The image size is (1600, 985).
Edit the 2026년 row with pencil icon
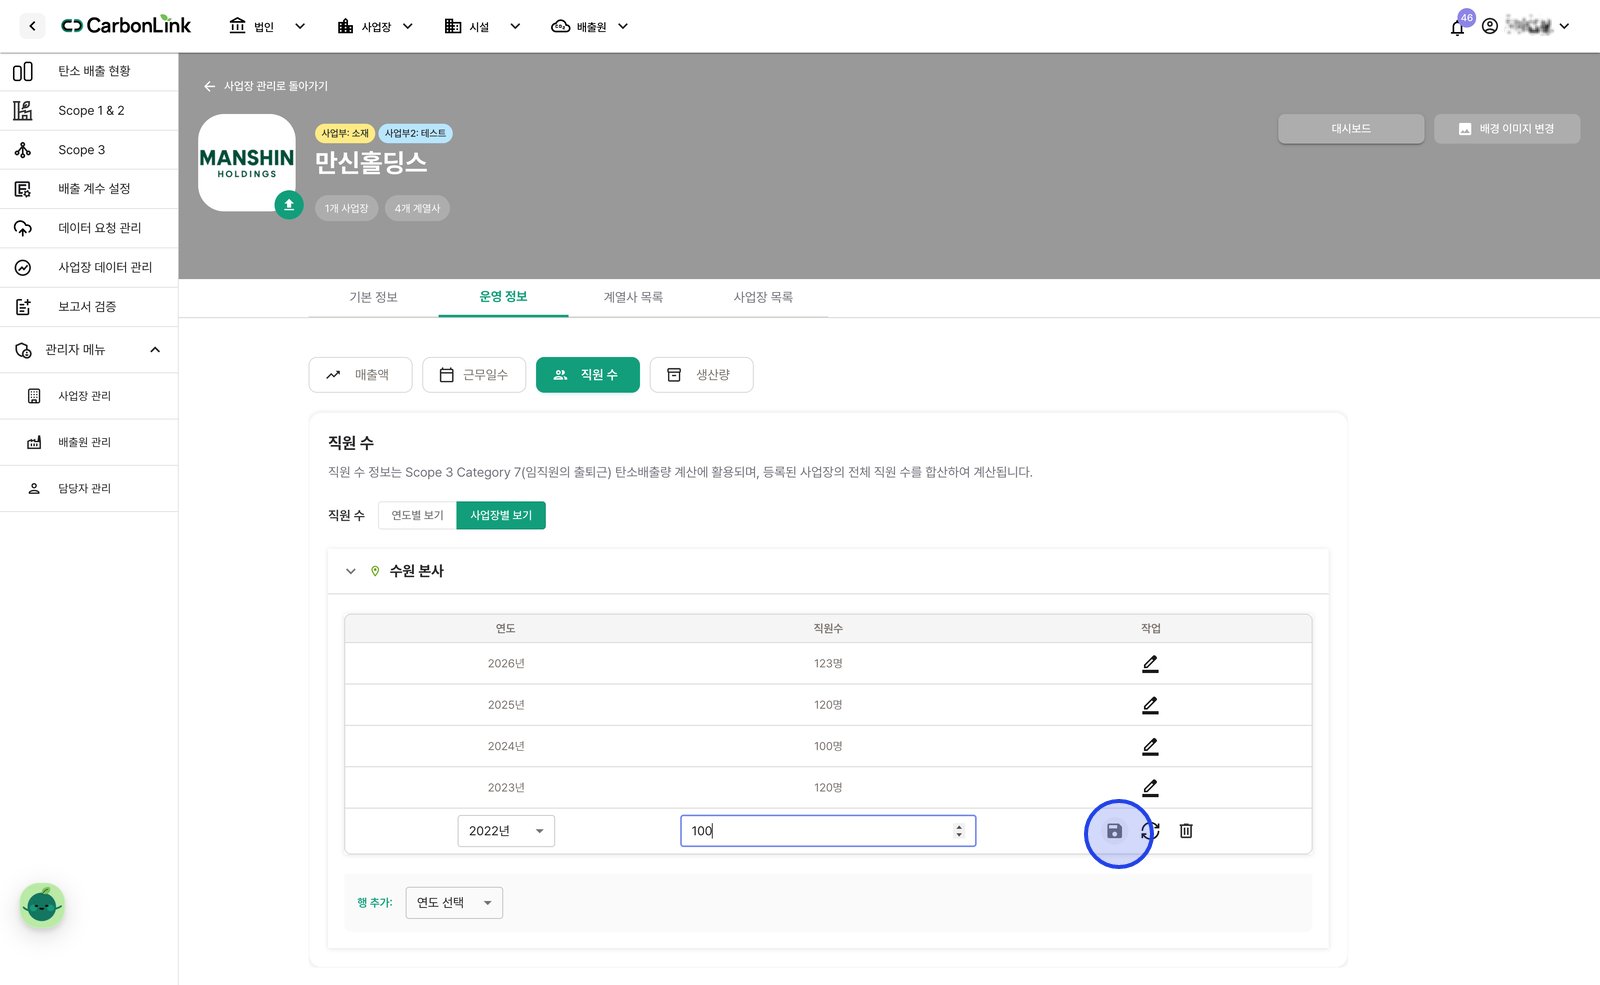(1150, 664)
